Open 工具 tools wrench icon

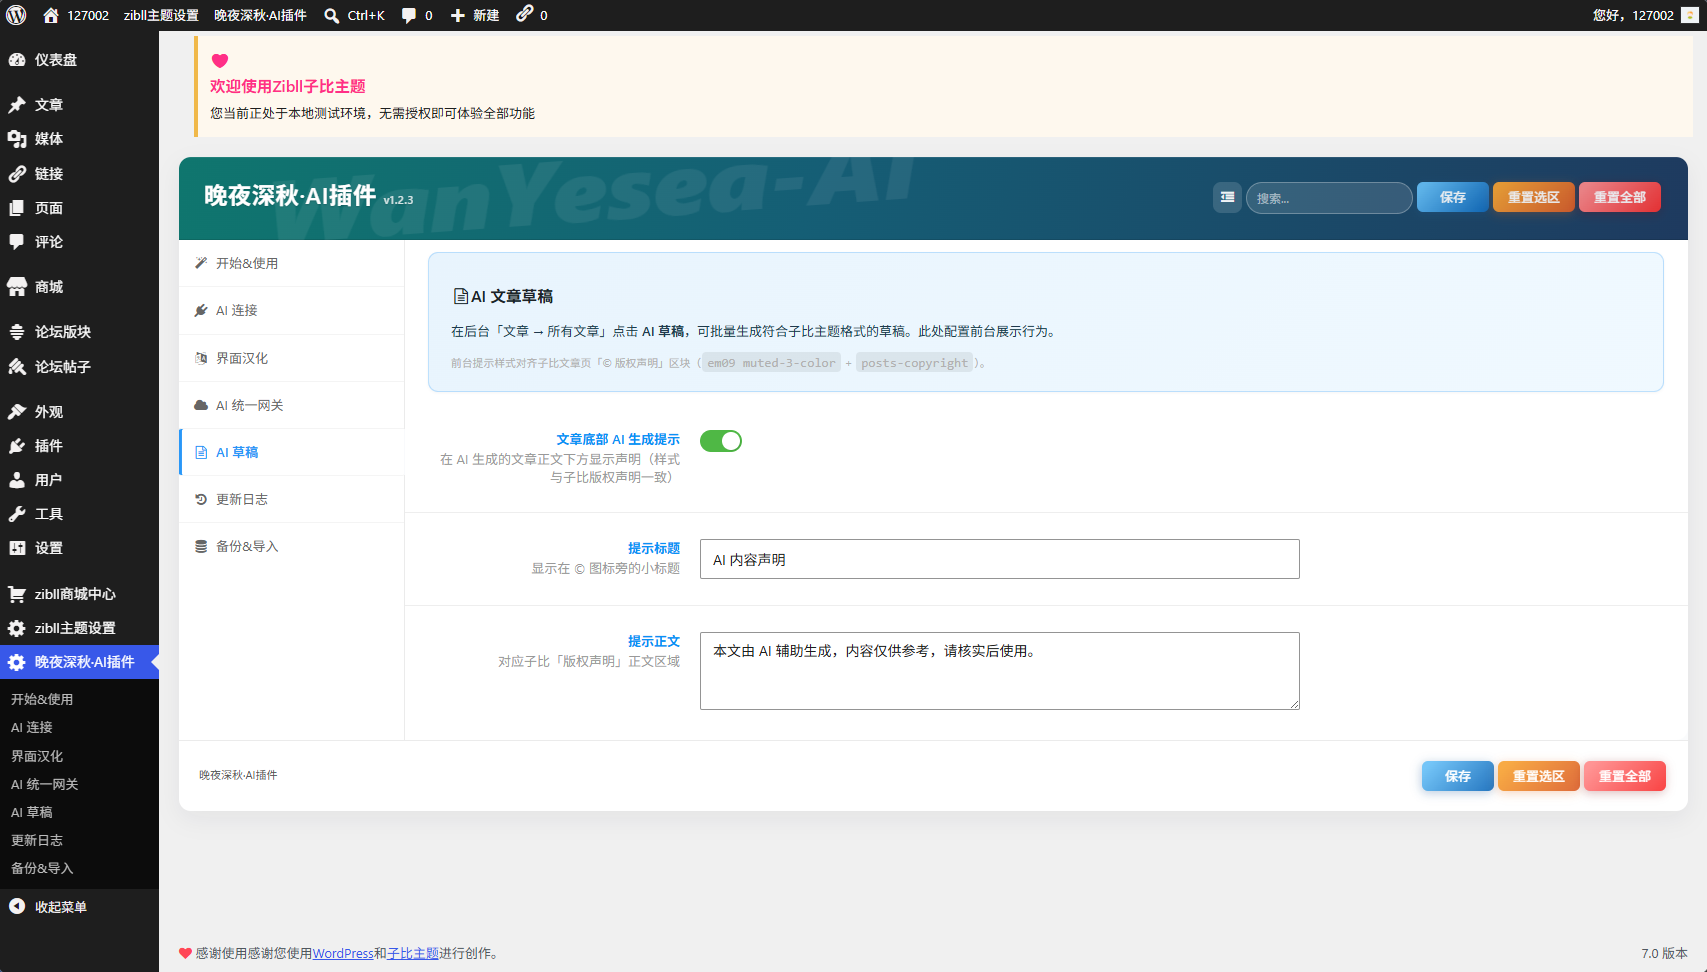(17, 514)
